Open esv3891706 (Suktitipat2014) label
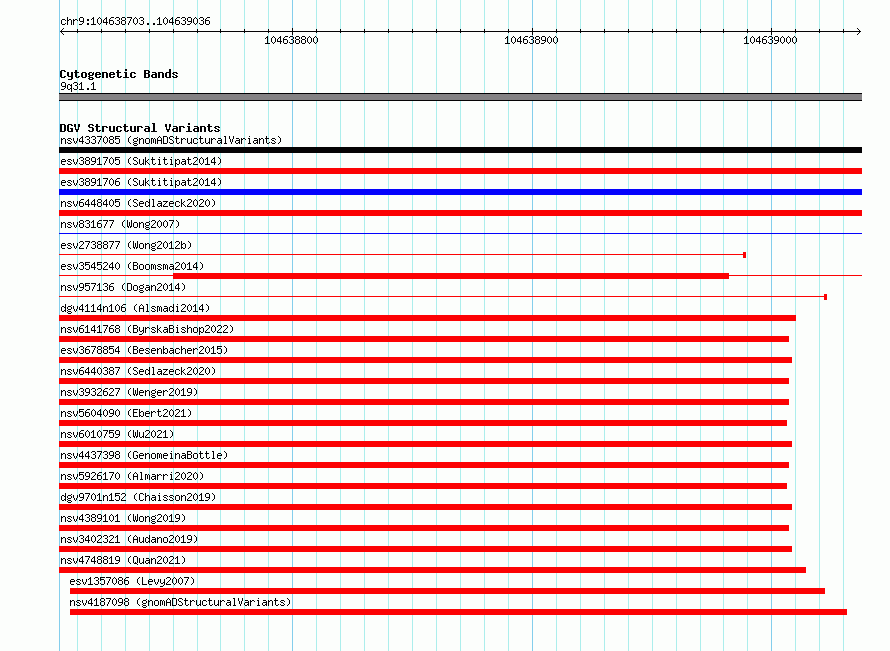 141,182
